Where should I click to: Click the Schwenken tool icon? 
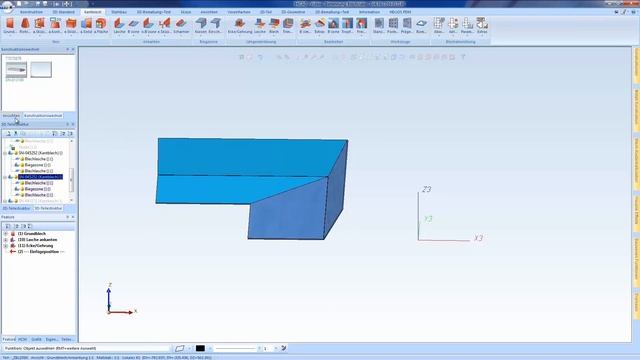(181, 23)
